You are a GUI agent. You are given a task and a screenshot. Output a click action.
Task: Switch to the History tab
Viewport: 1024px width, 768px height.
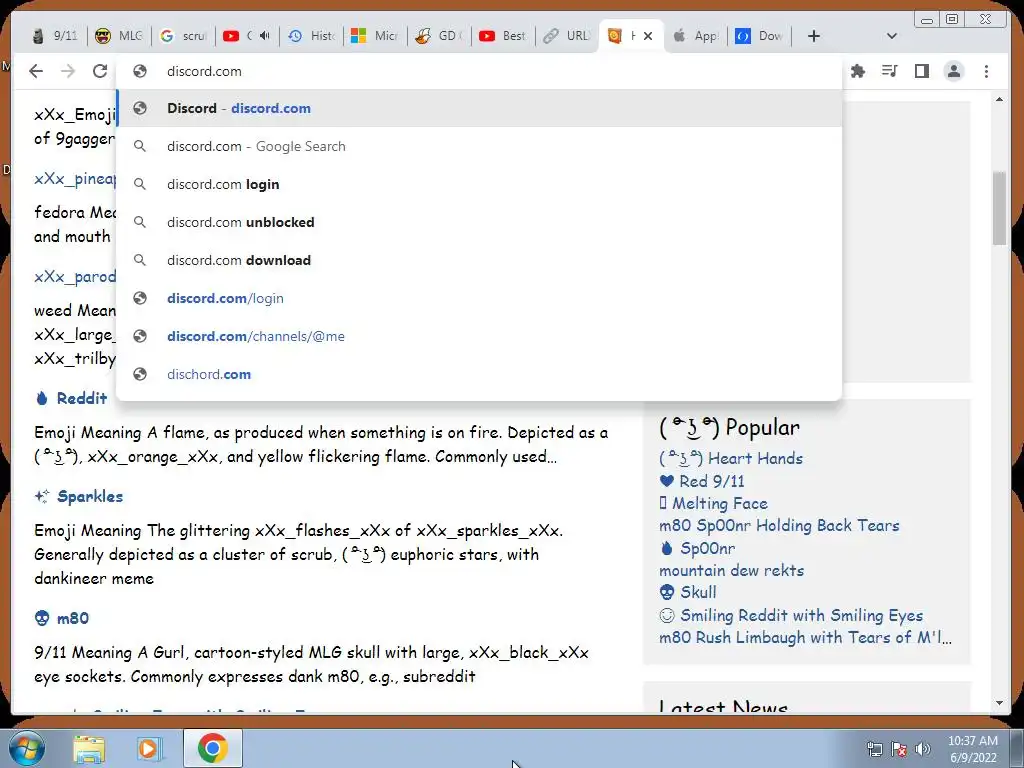(312, 36)
